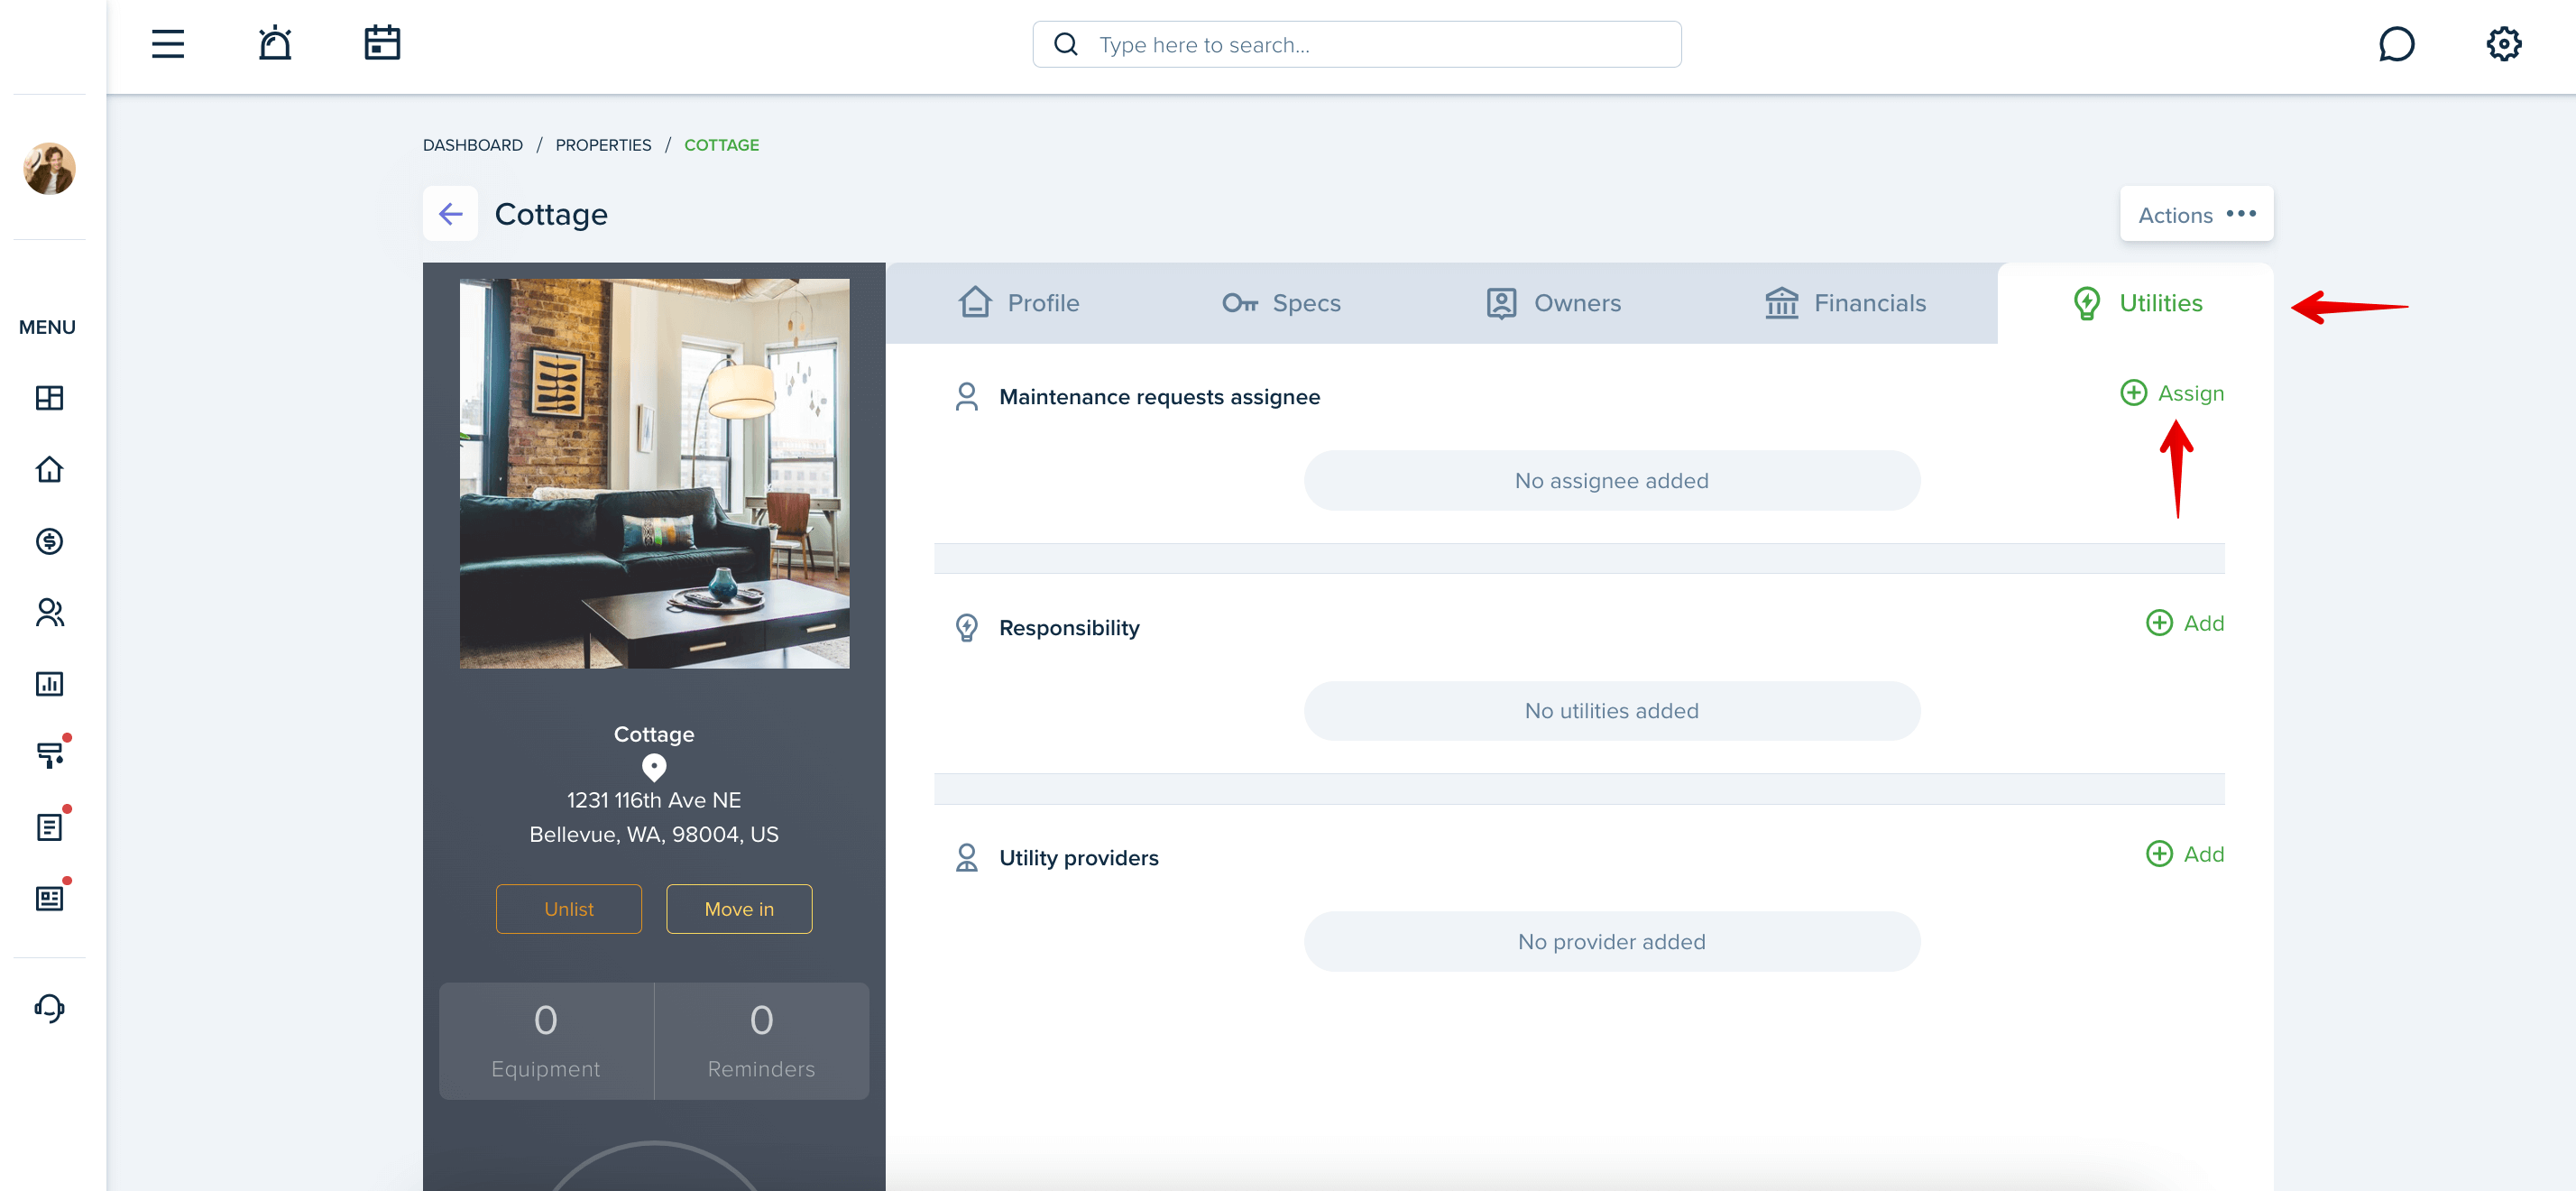Click the 'Utility providers' heading
Image resolution: width=2576 pixels, height=1191 pixels.
tap(1078, 858)
